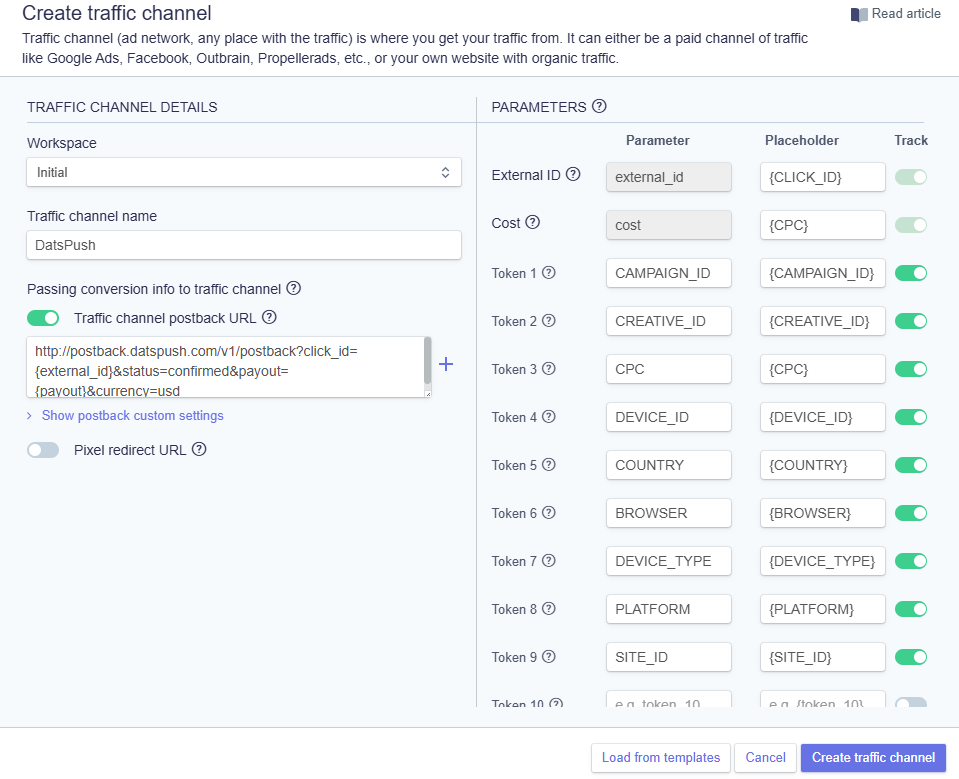Disable the Traffic channel postback URL toggle

pos(43,318)
